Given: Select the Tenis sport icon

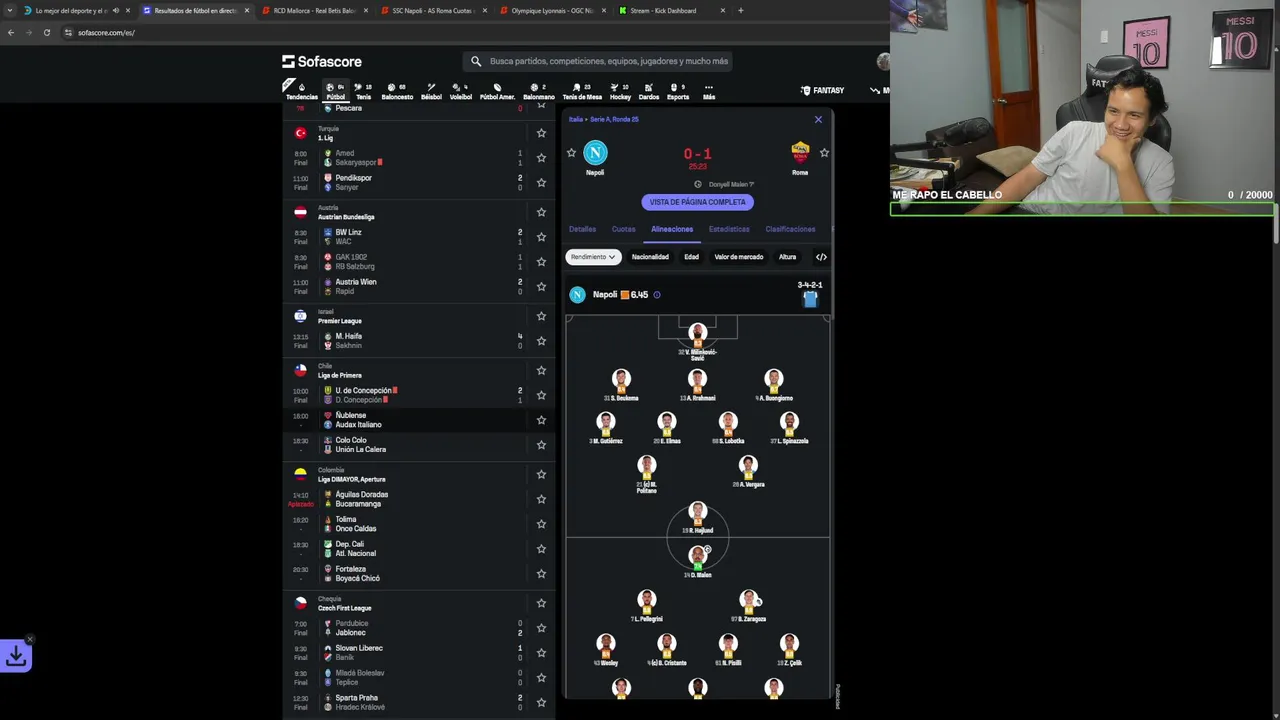Looking at the screenshot, I should [364, 91].
